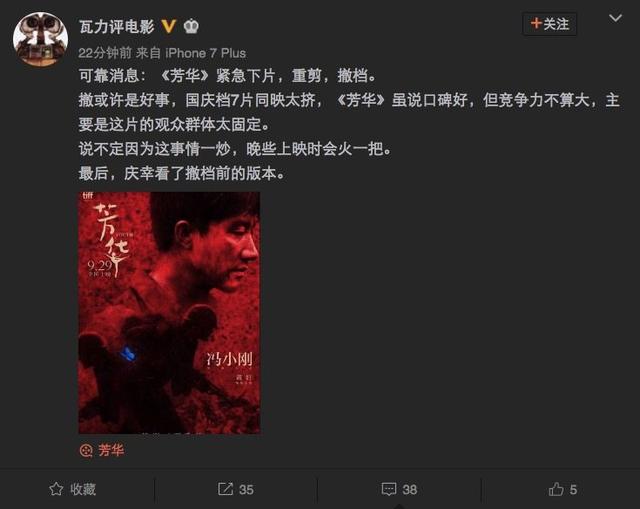This screenshot has height=509, width=640.
Task: Click the repost share icon
Action: tap(225, 489)
